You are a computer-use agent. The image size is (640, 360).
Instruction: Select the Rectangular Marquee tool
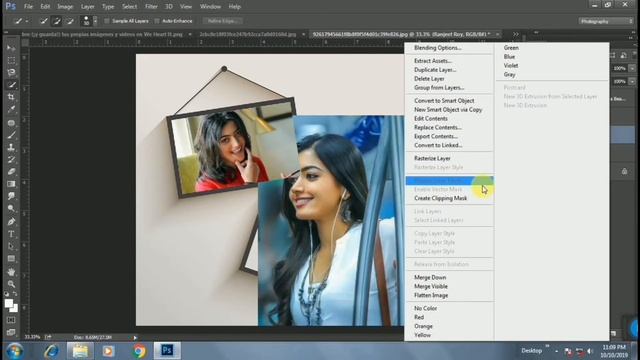pos(11,60)
